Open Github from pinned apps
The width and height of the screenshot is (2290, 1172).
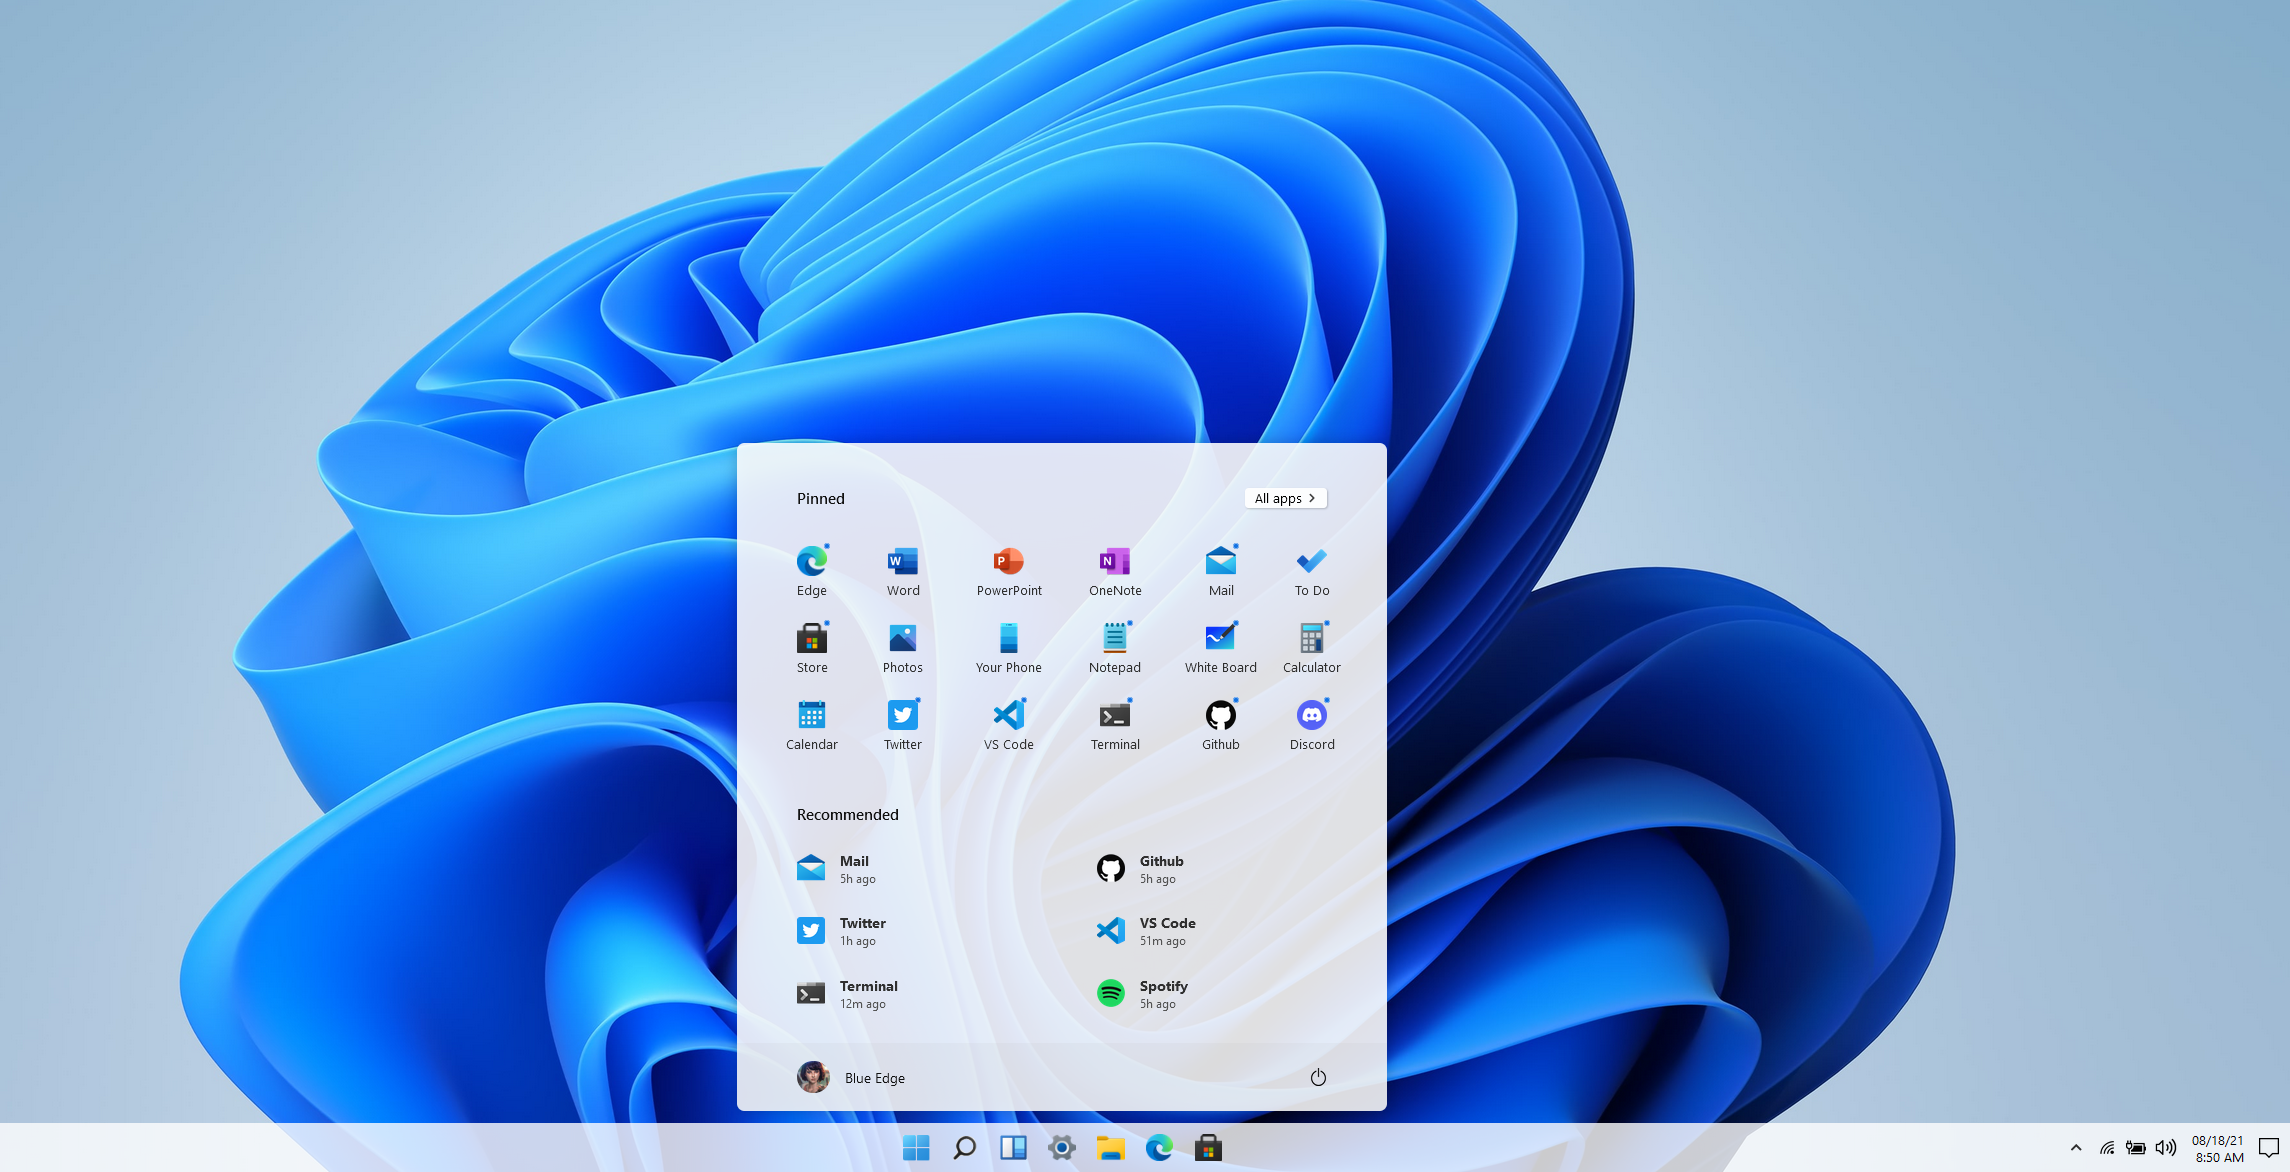tap(1220, 722)
